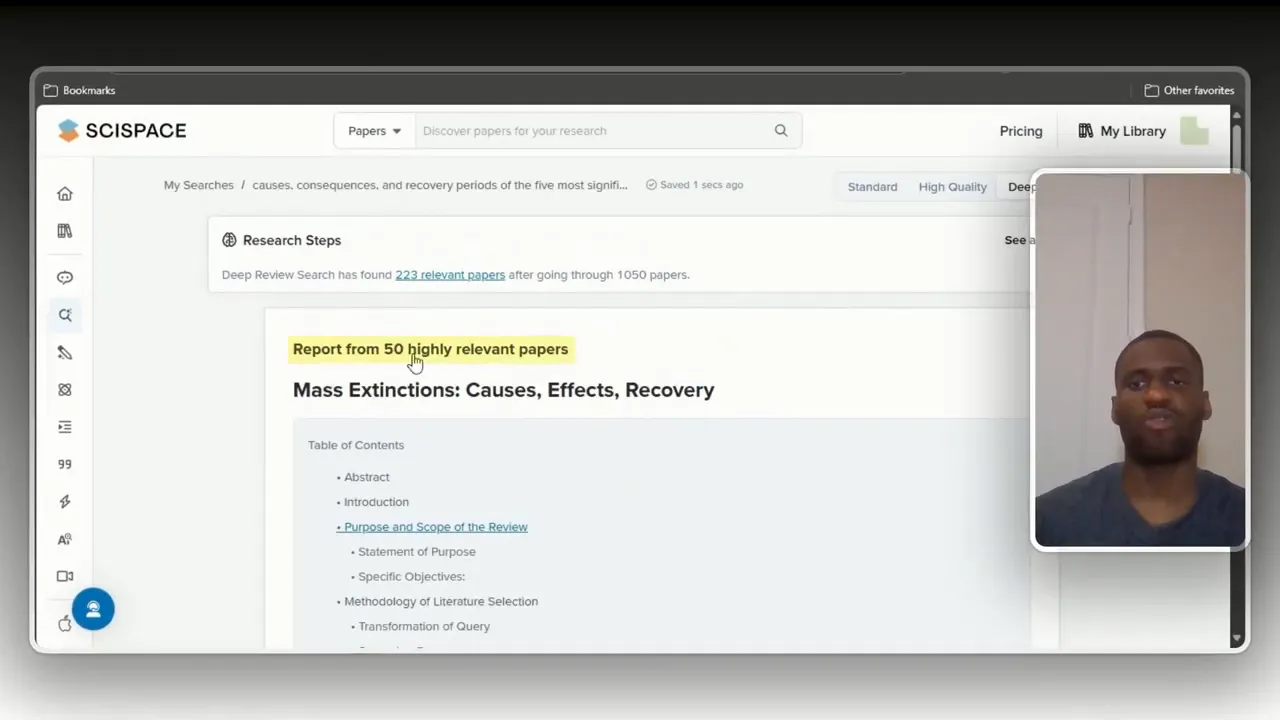Select the Home icon in the sidebar
Viewport: 1280px width, 720px height.
pyautogui.click(x=64, y=193)
